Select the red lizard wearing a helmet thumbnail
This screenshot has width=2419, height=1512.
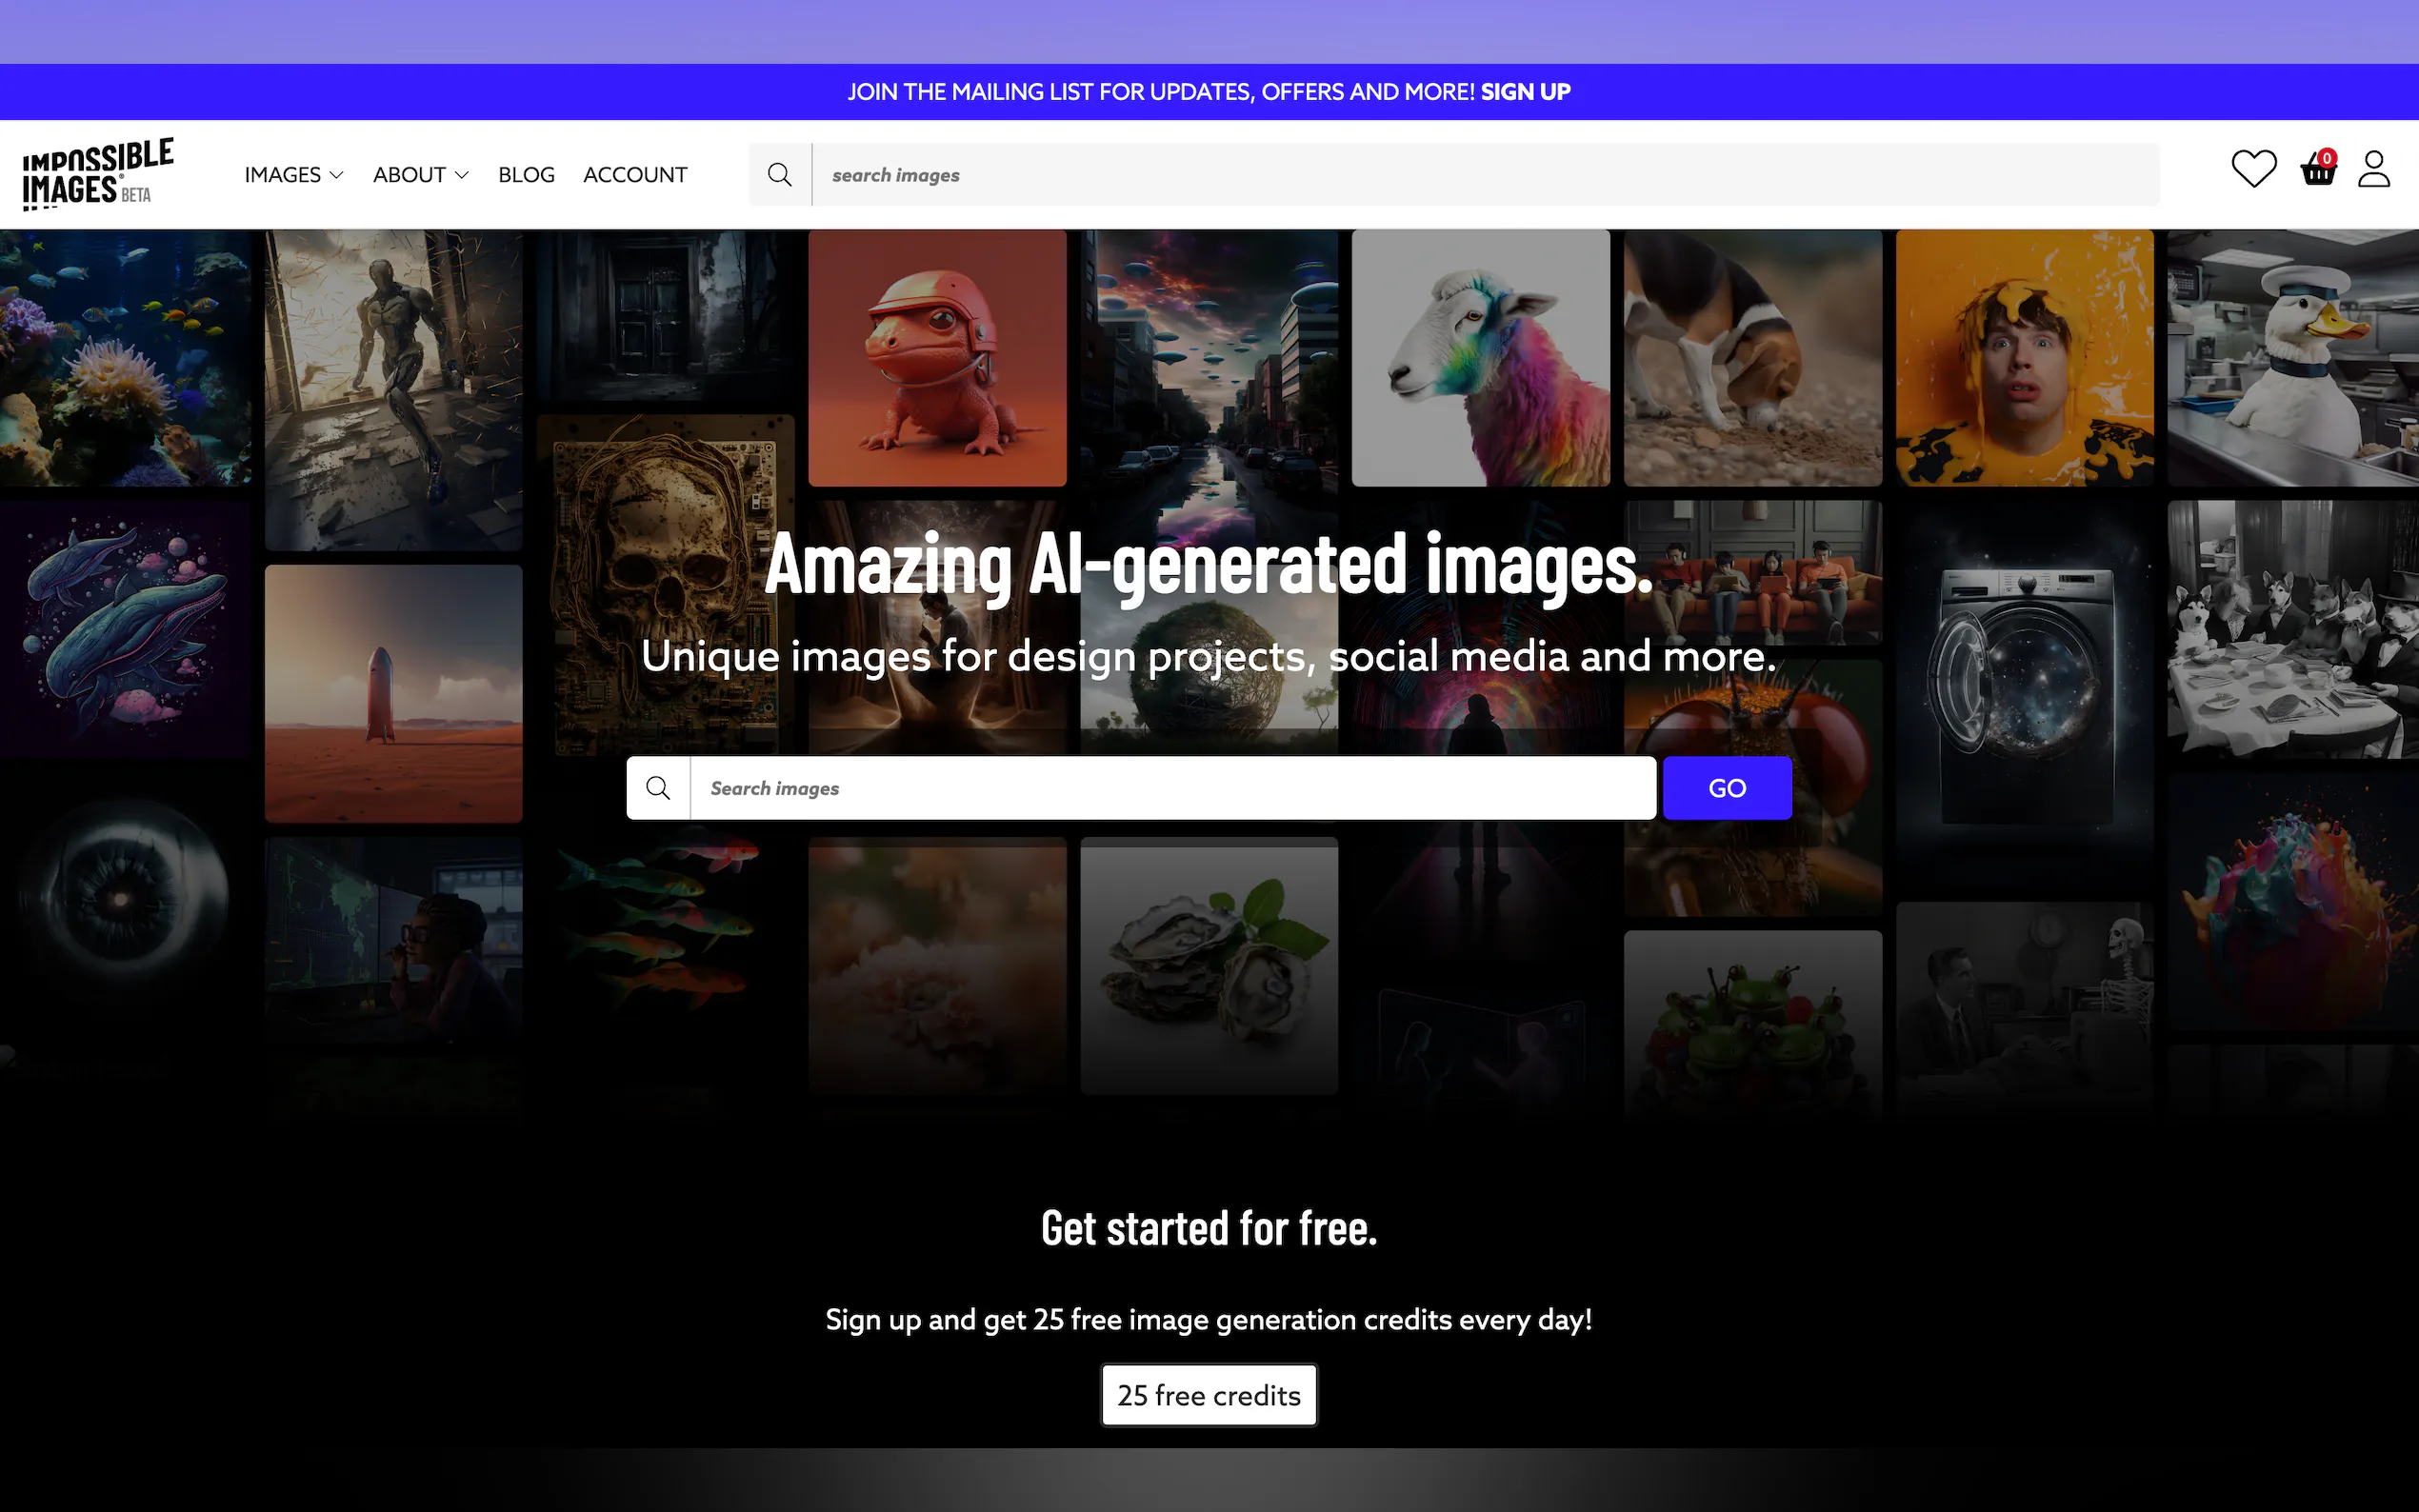coord(936,358)
